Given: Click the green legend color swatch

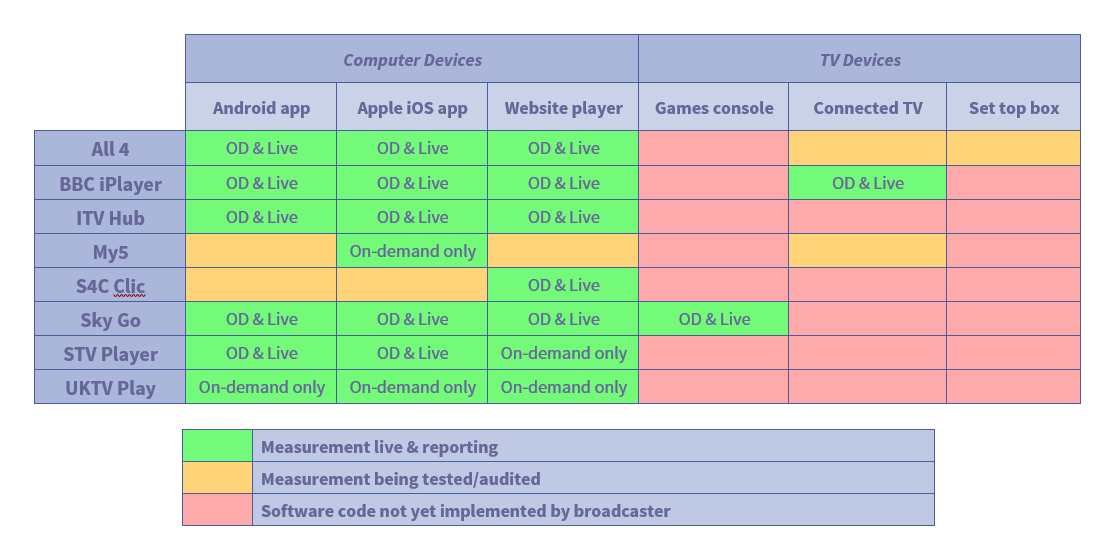Looking at the screenshot, I should coord(217,446).
